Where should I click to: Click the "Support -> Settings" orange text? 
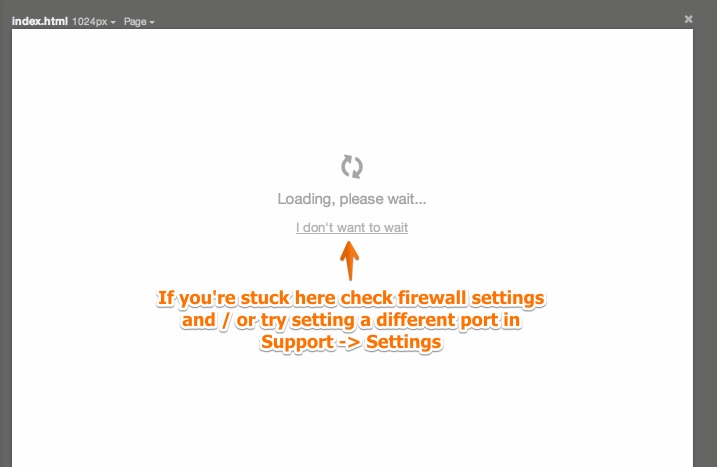pos(351,342)
